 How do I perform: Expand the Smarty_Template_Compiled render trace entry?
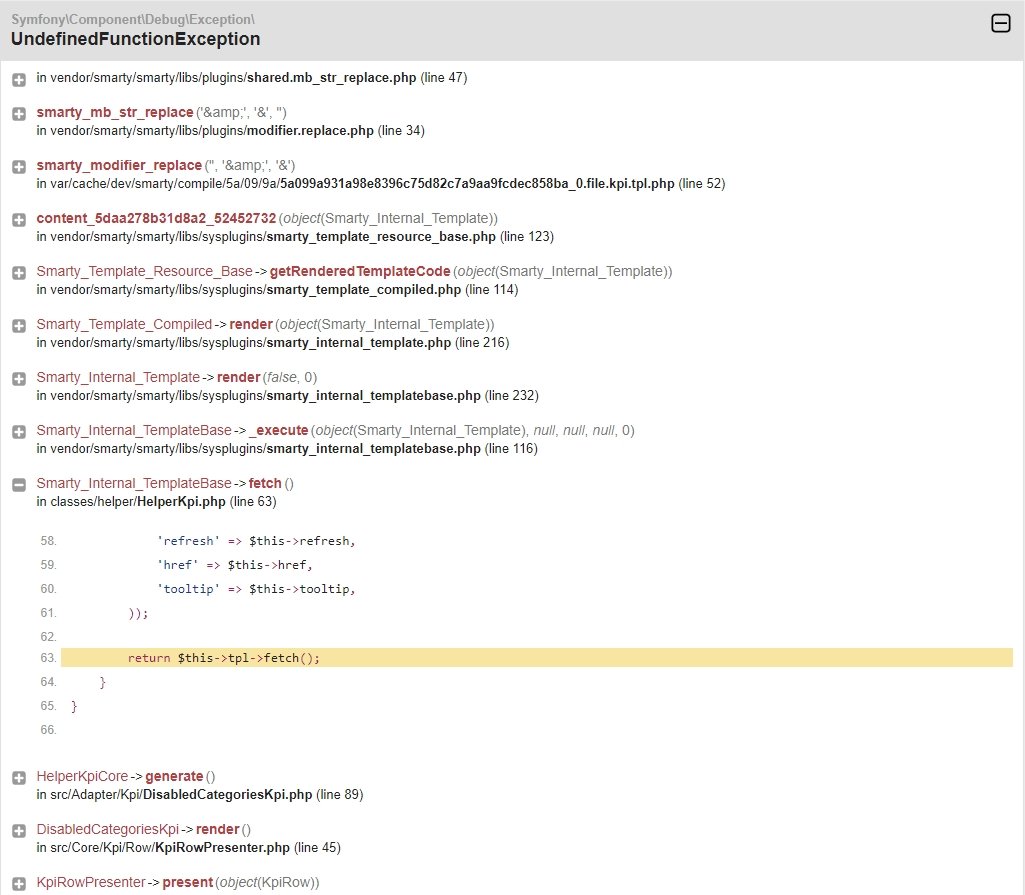pyautogui.click(x=19, y=326)
